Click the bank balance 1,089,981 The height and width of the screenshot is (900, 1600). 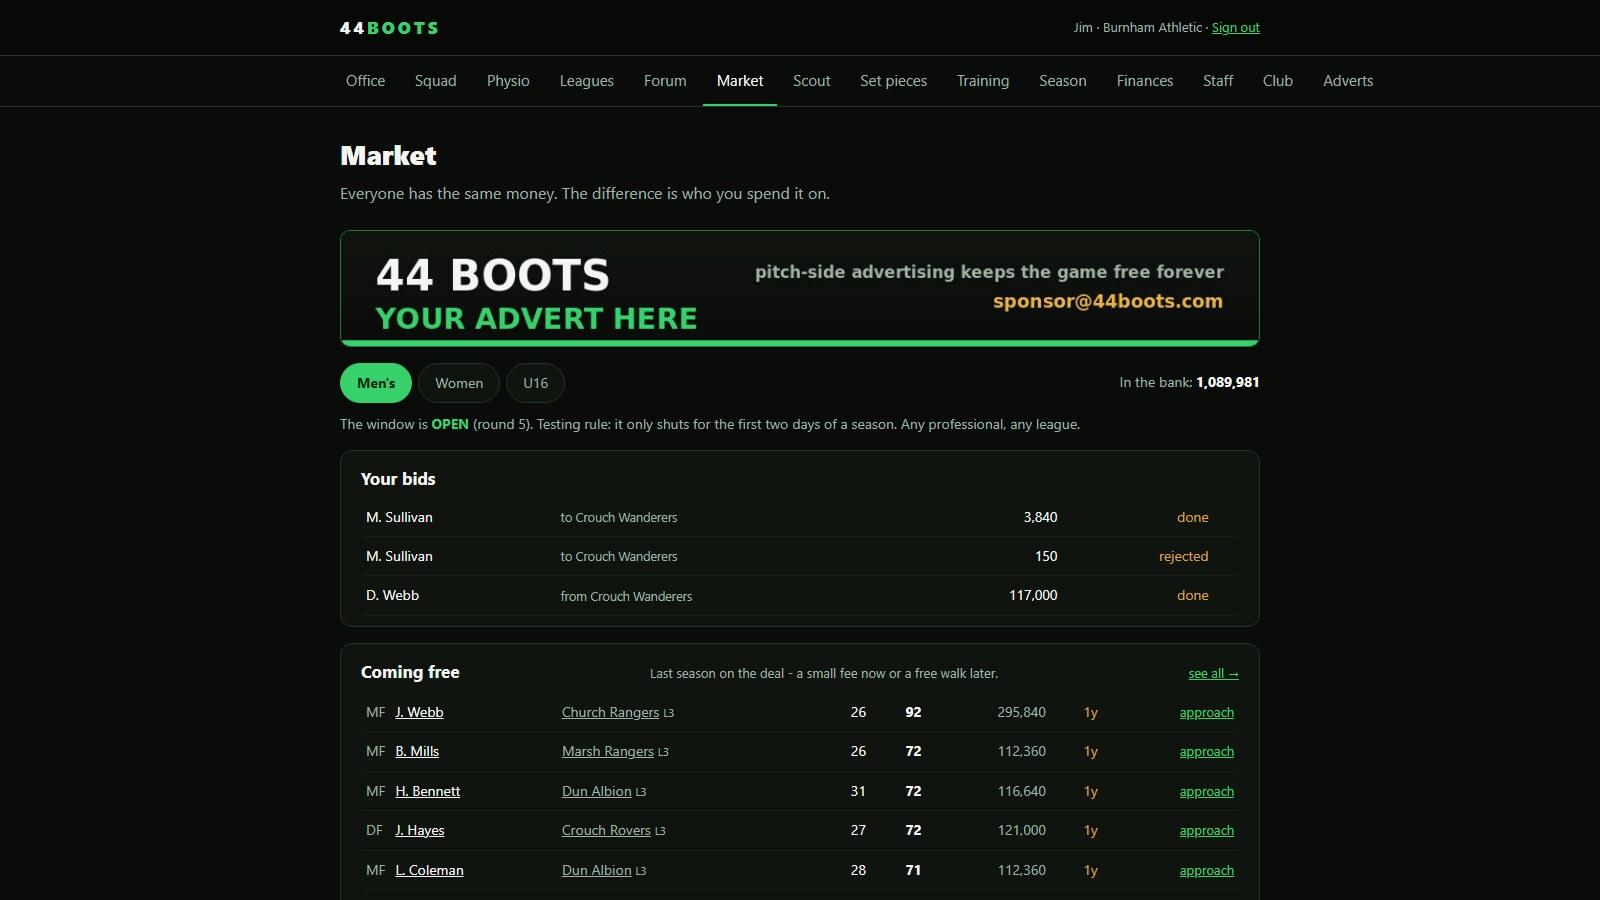[1227, 382]
